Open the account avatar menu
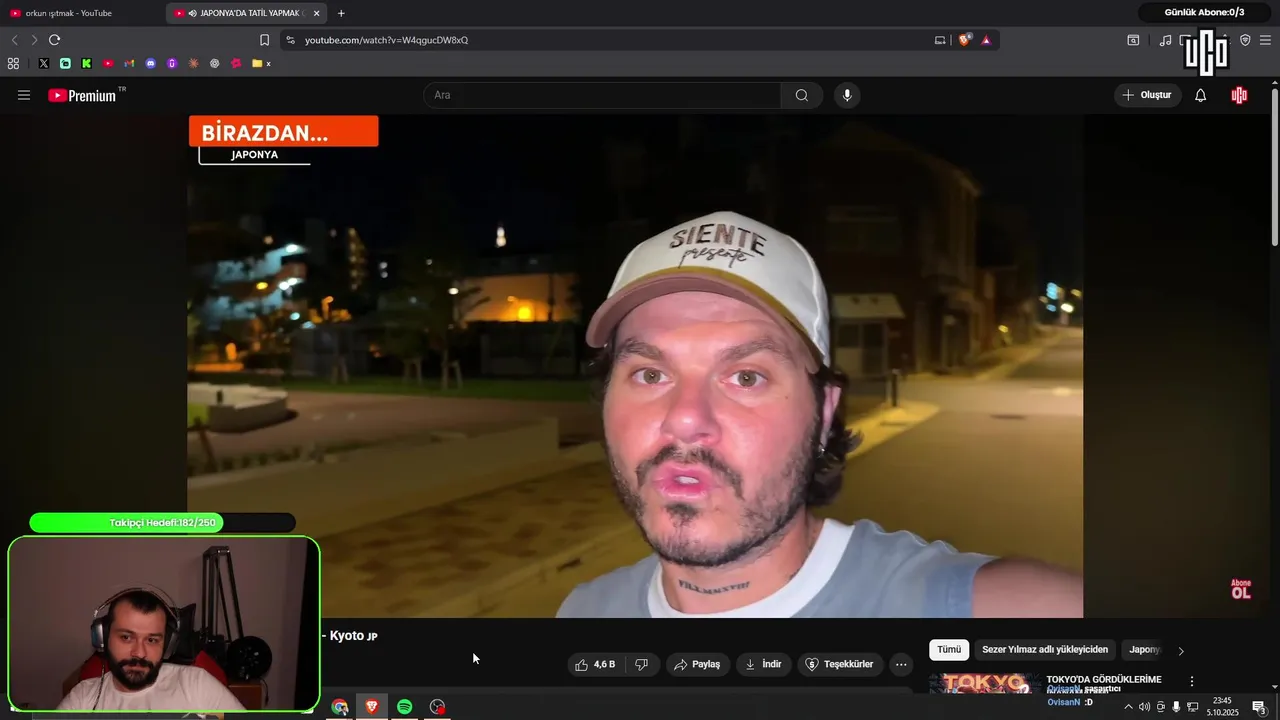1280x720 pixels. 1240,95
